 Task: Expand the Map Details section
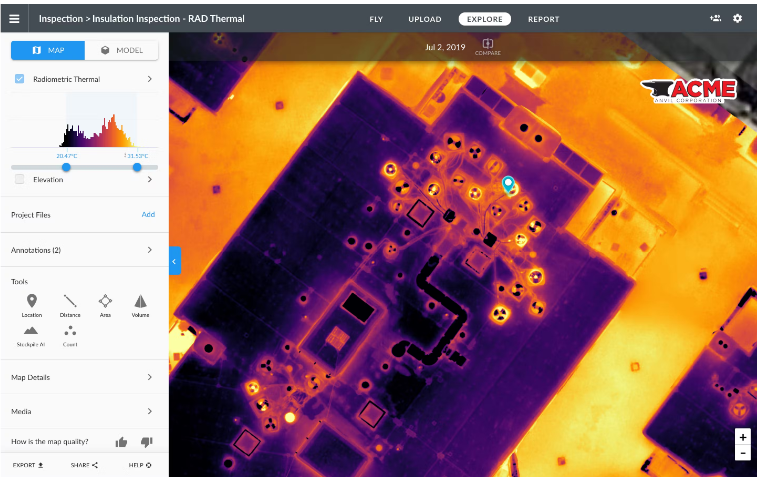pos(84,377)
